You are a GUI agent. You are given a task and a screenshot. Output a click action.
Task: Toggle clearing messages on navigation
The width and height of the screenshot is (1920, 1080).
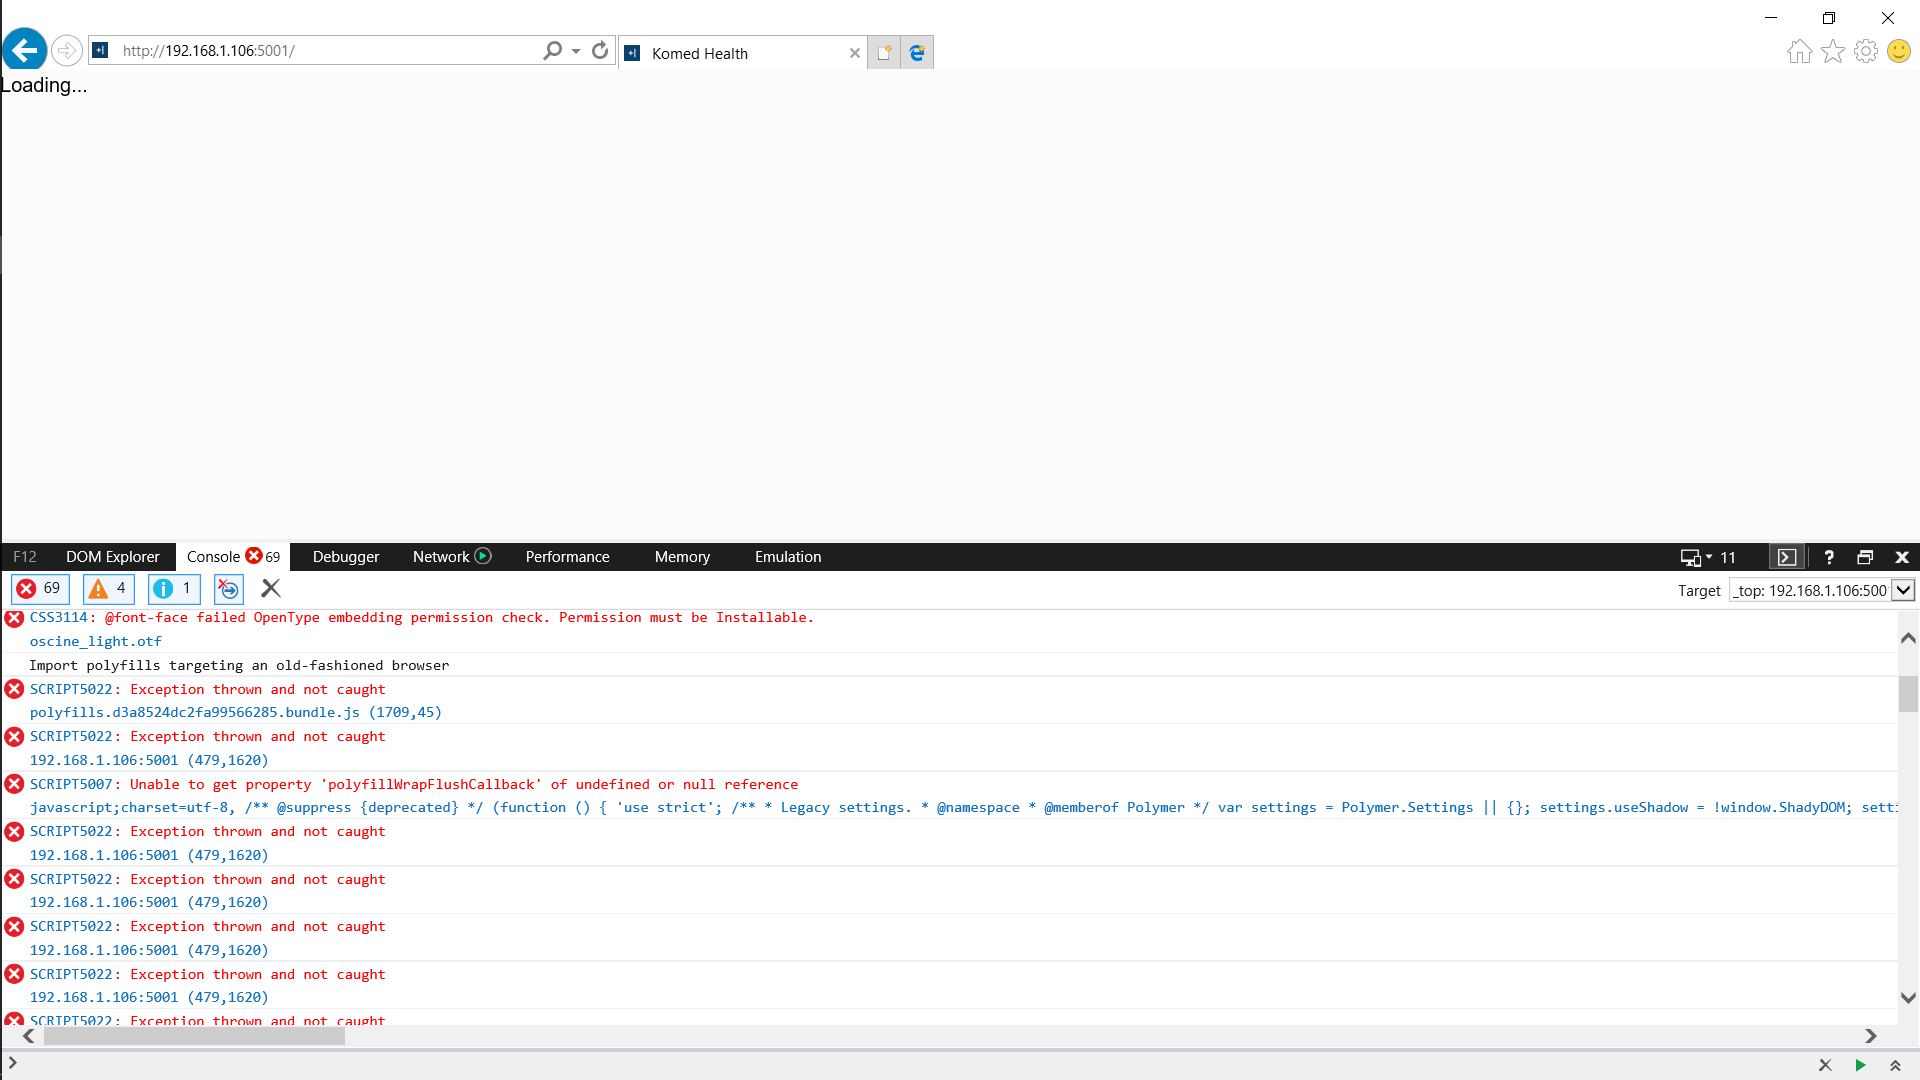tap(228, 589)
